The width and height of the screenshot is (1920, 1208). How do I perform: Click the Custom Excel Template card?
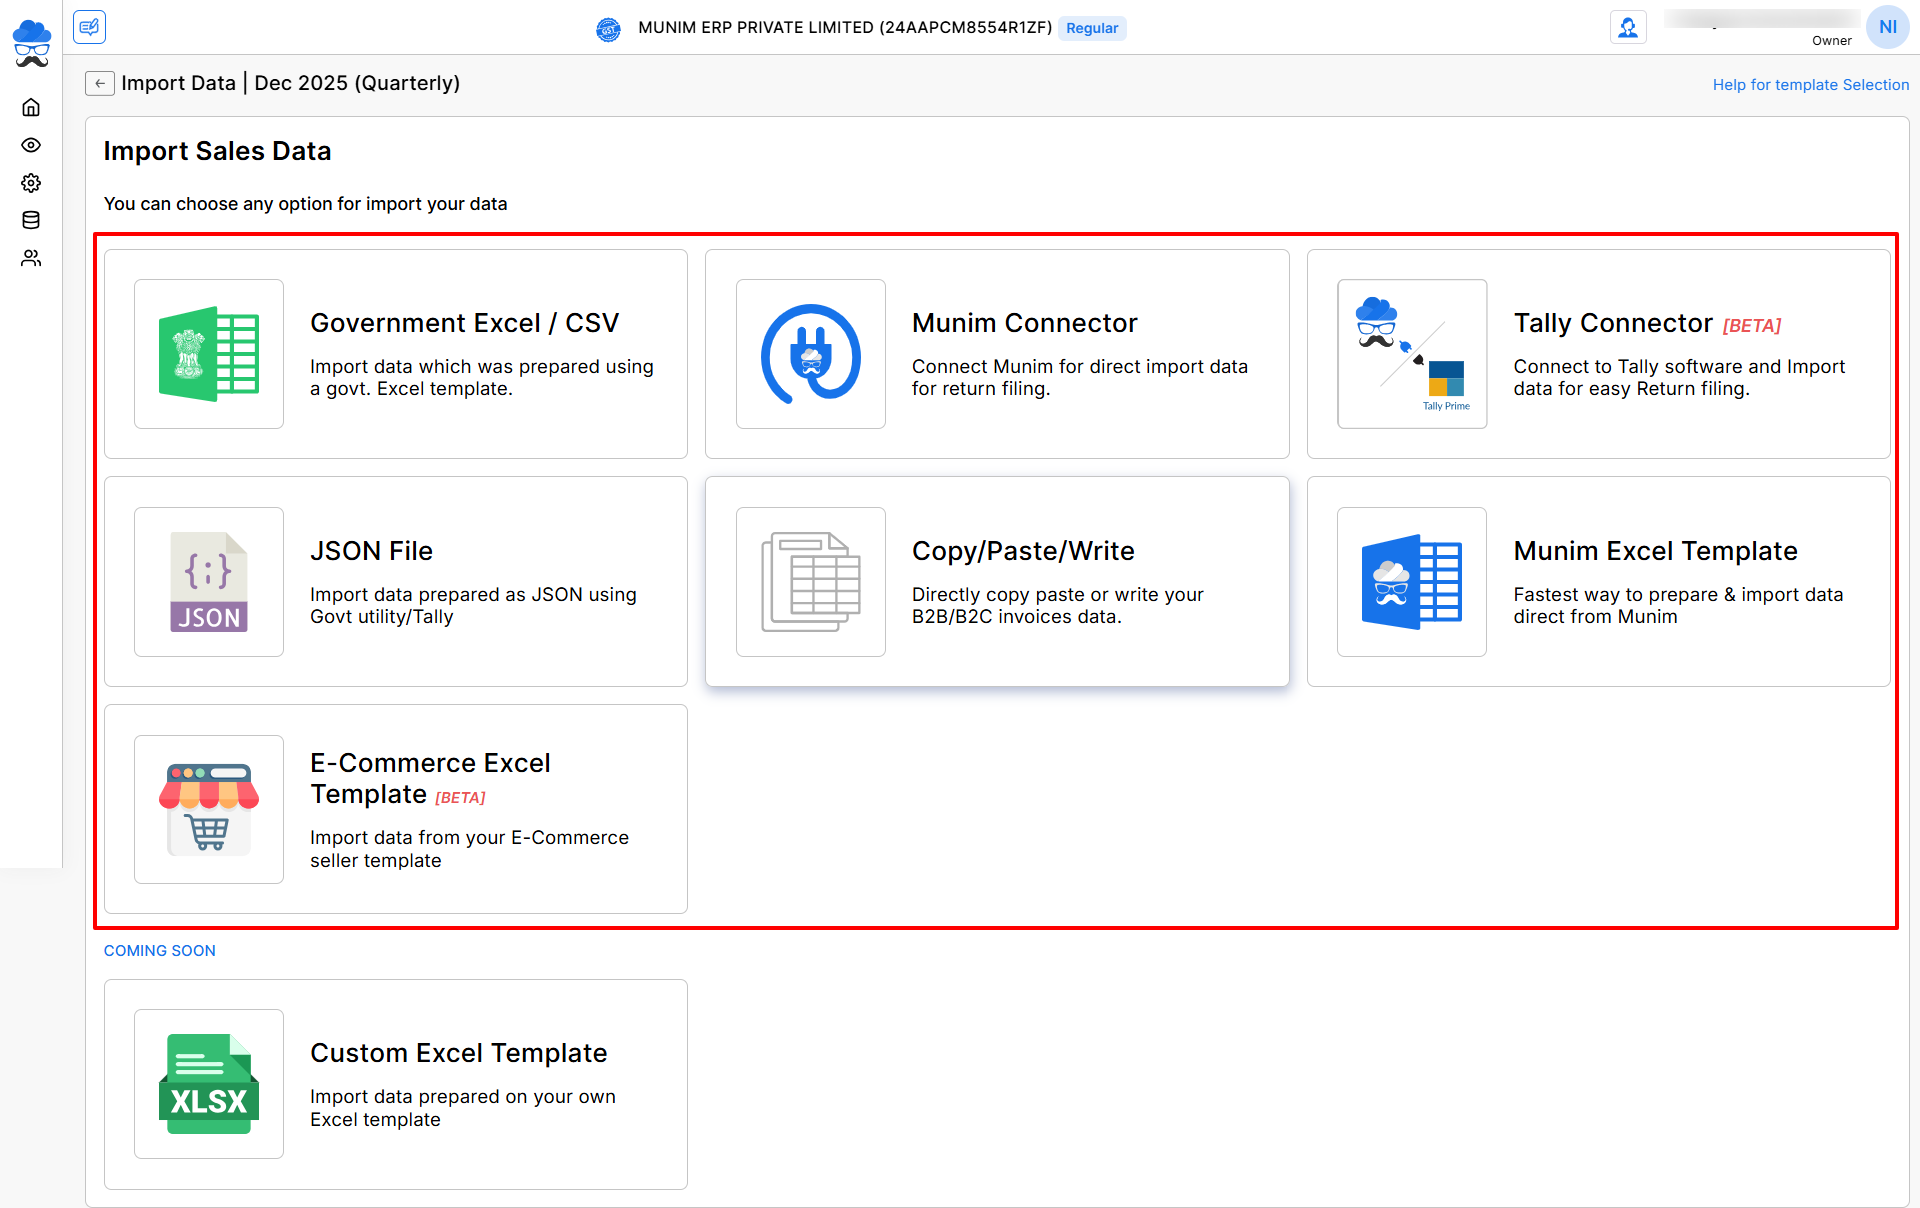[396, 1084]
